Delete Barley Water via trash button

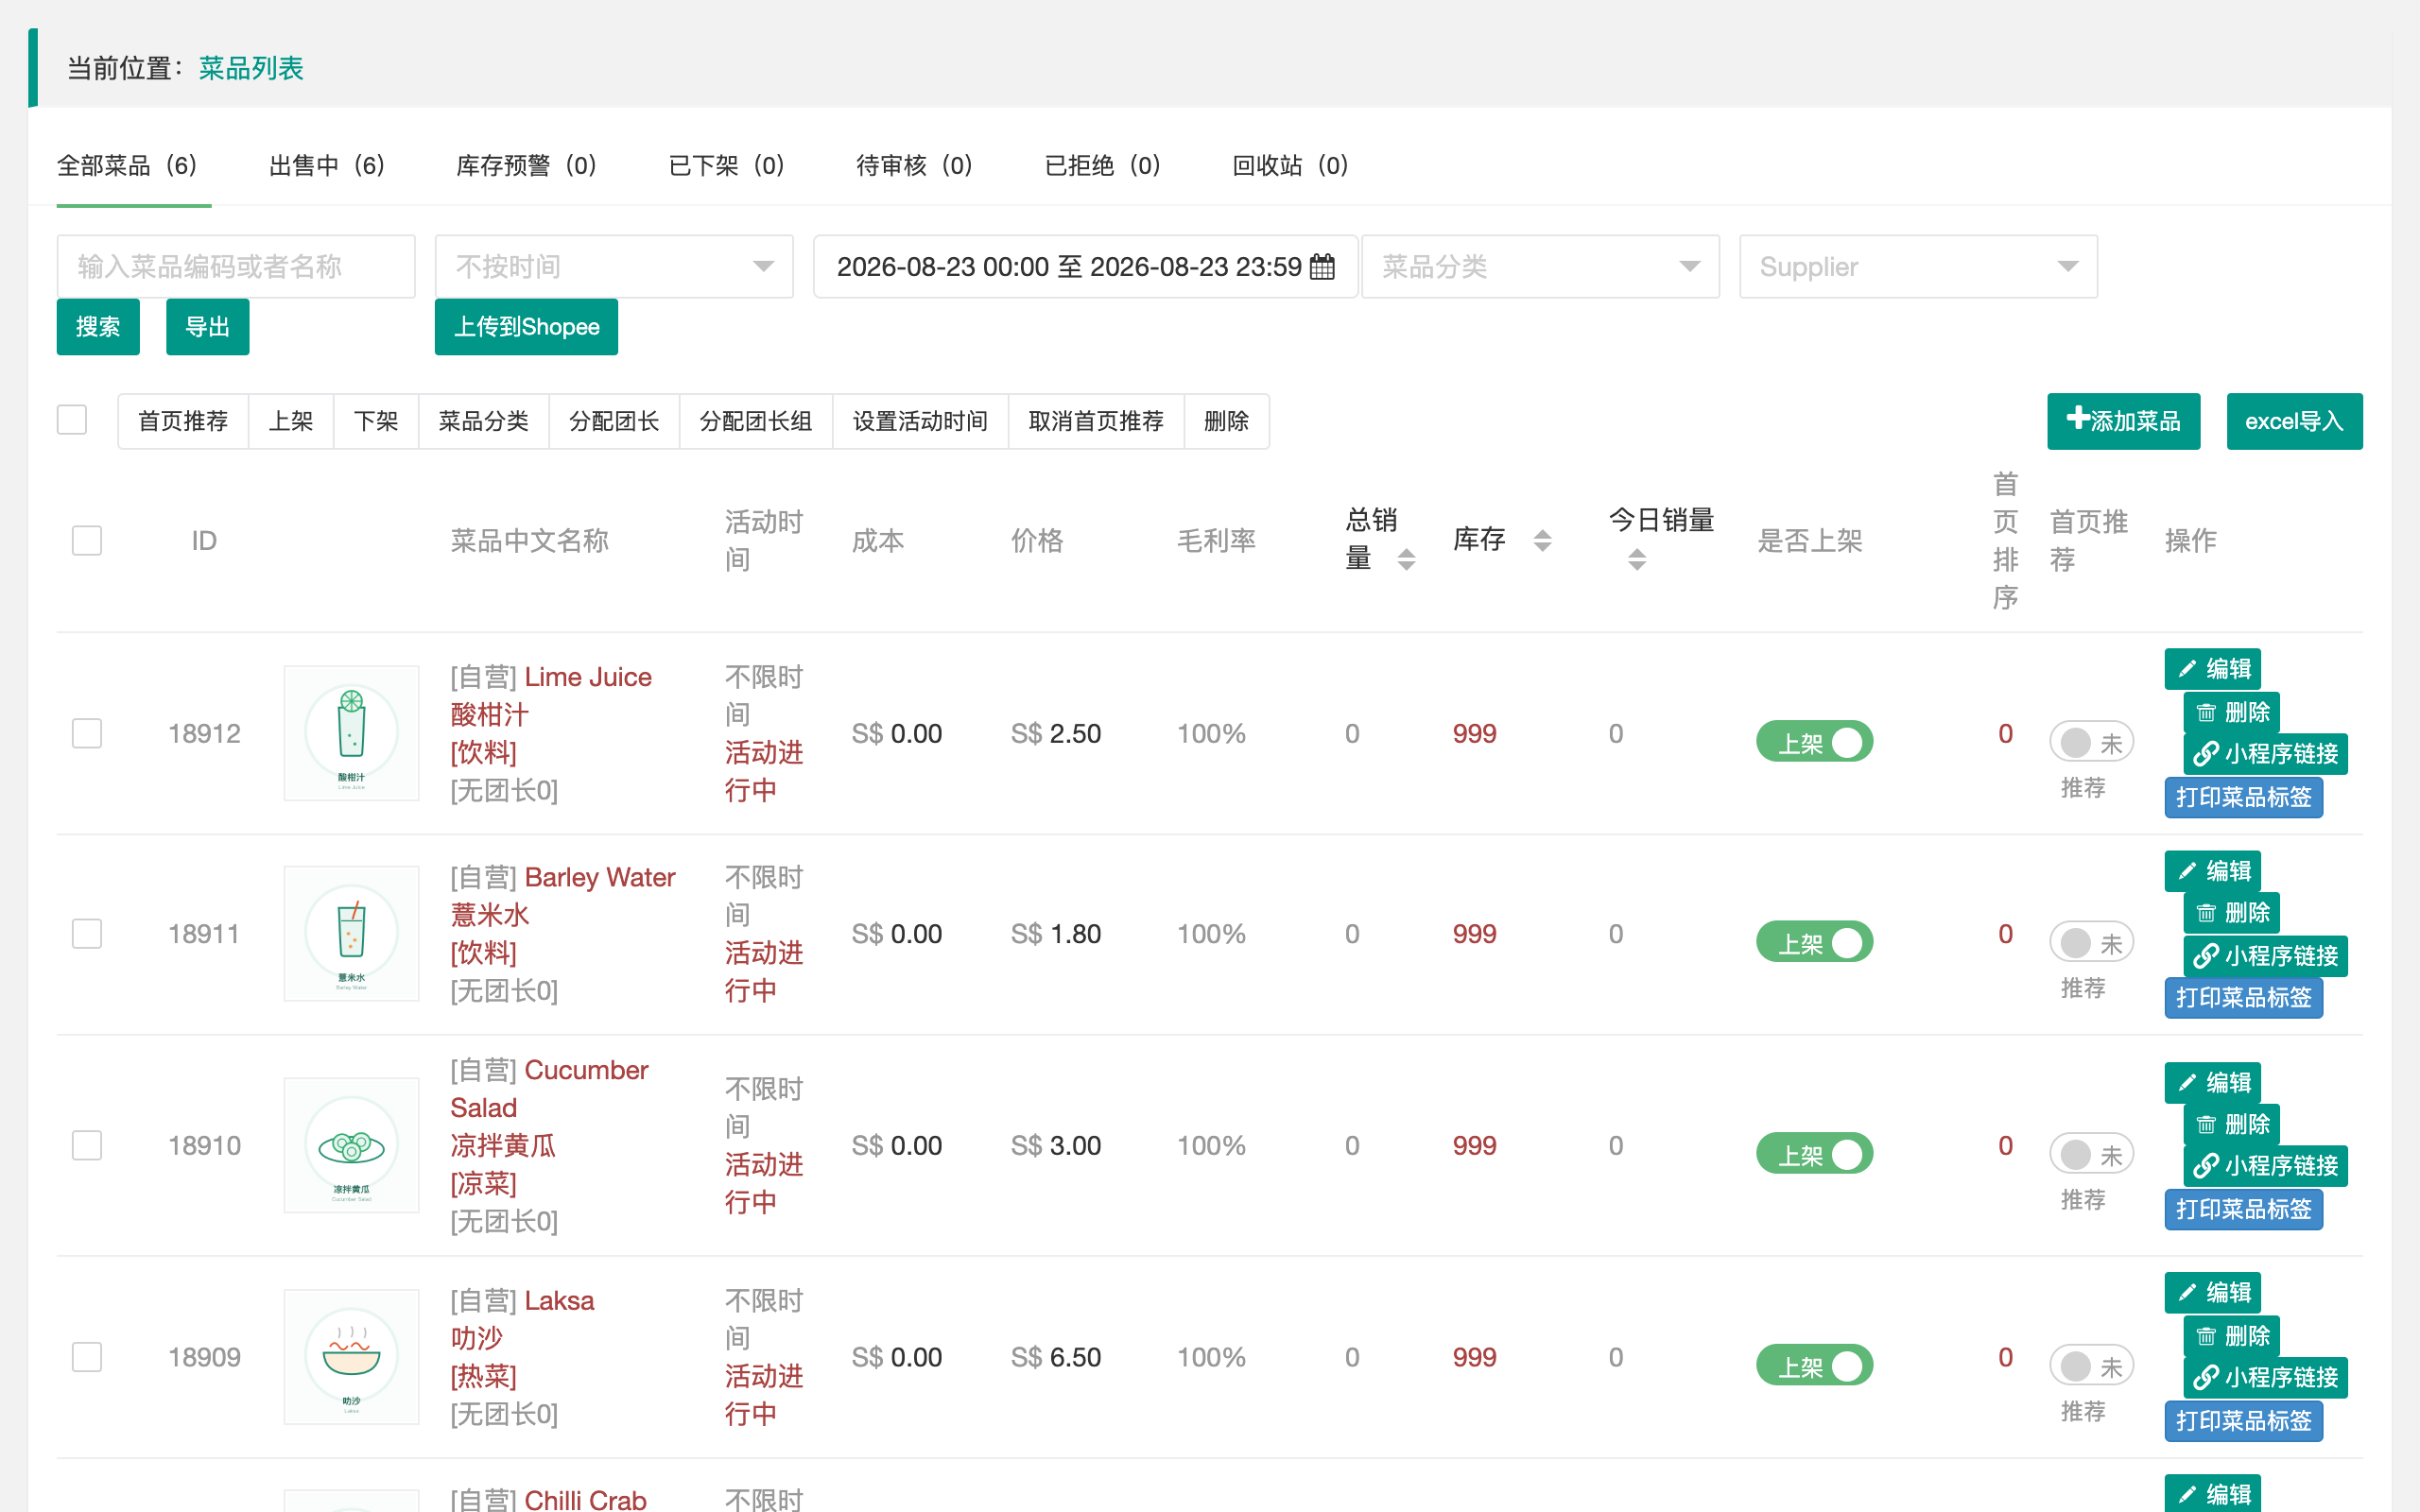click(2231, 912)
